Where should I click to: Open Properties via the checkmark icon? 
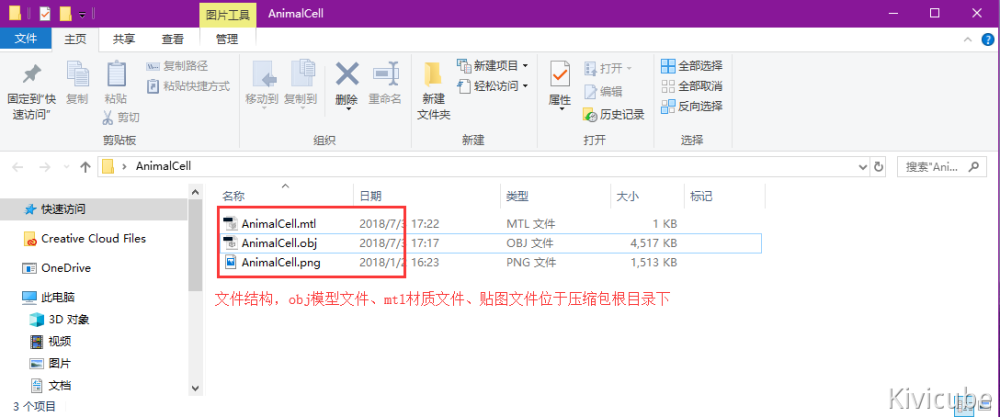(559, 76)
